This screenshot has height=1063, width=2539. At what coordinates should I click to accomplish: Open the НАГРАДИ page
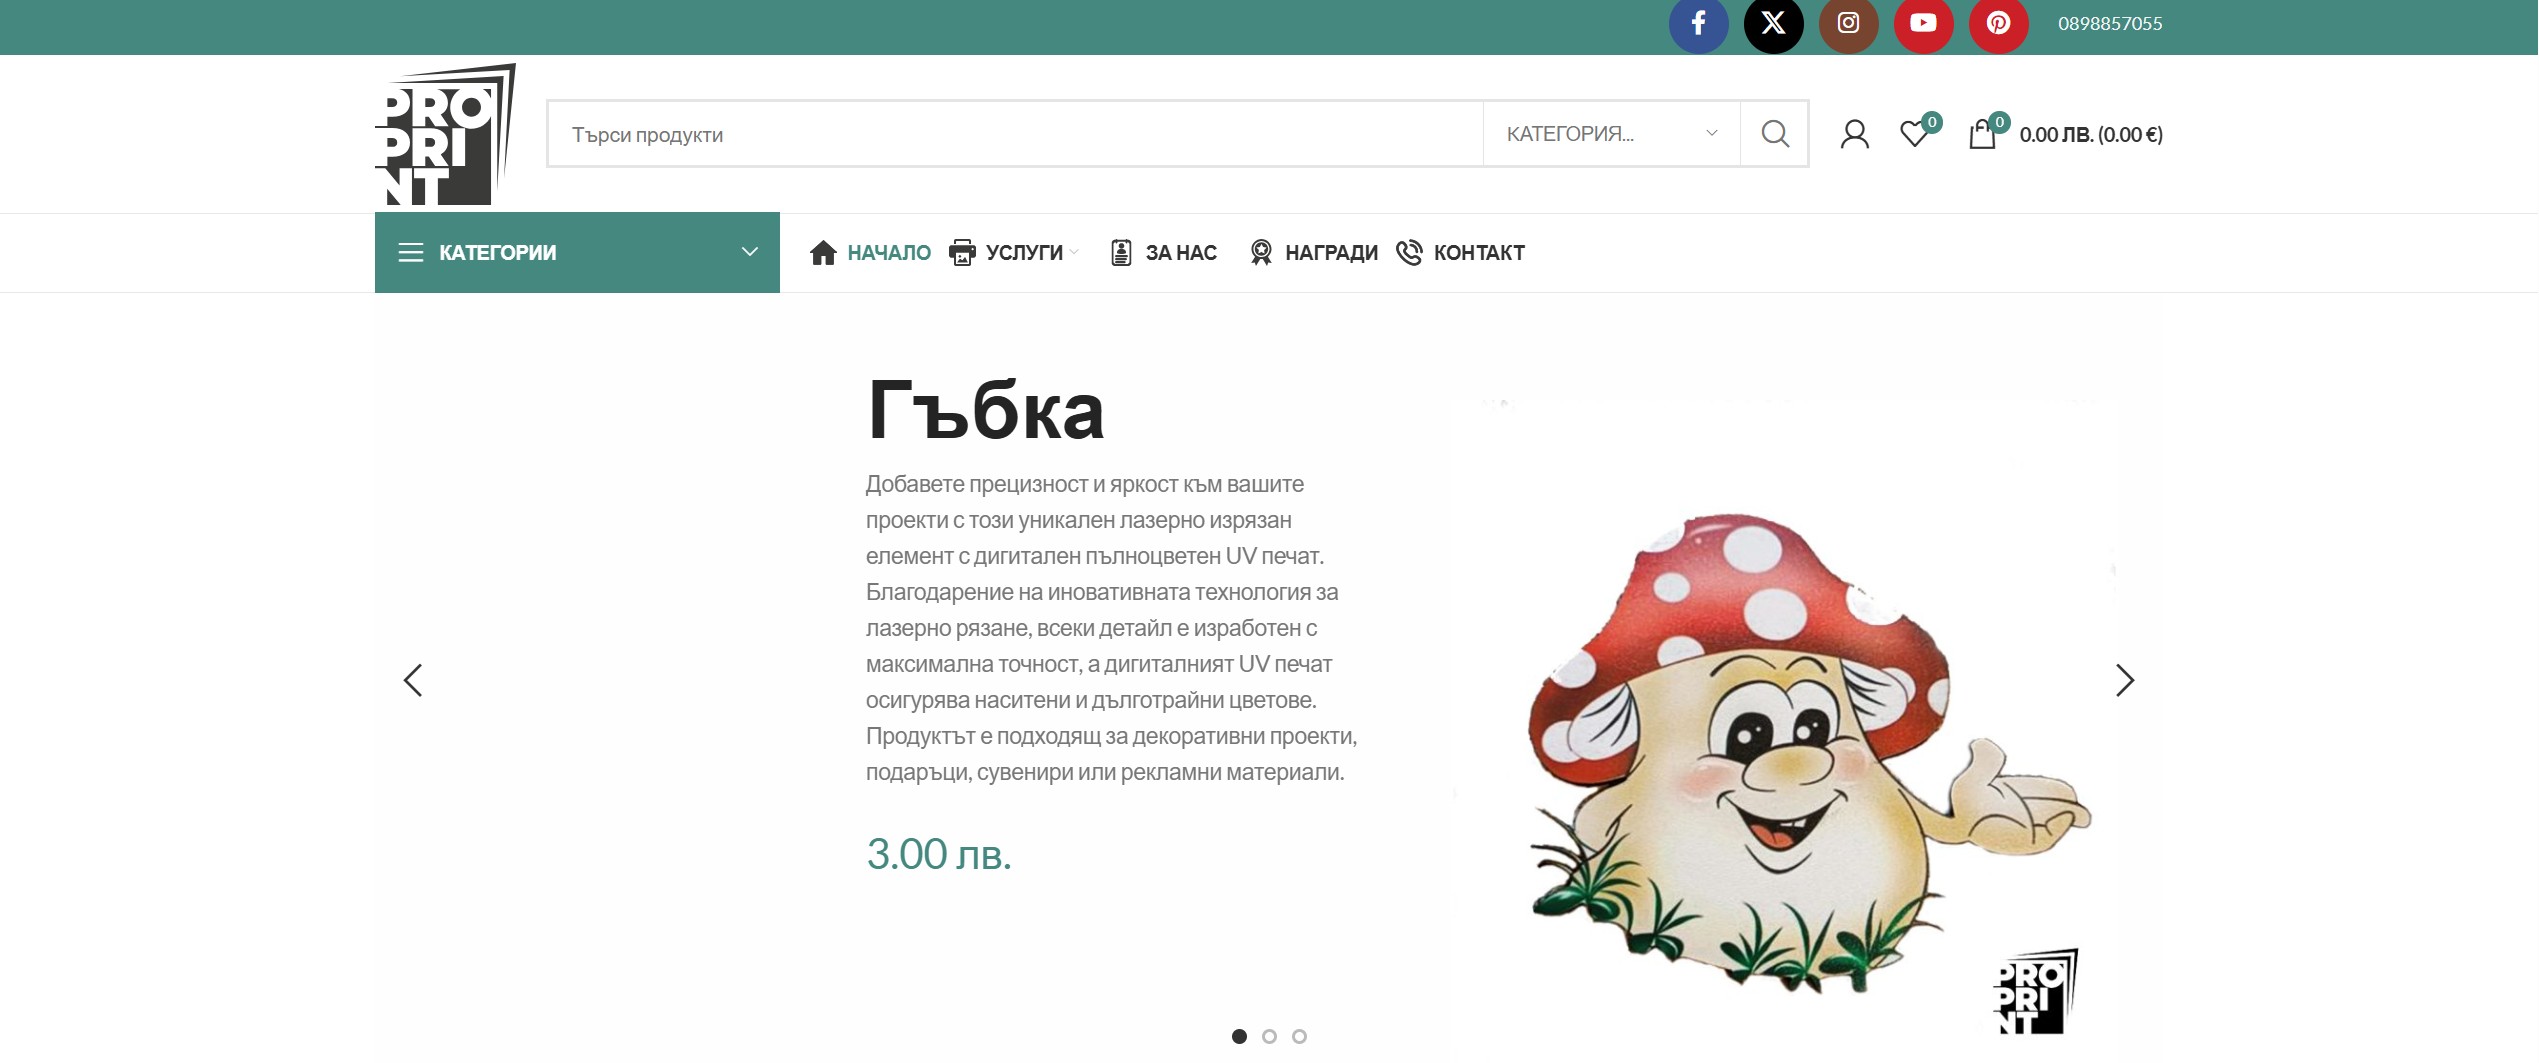[x=1331, y=253]
